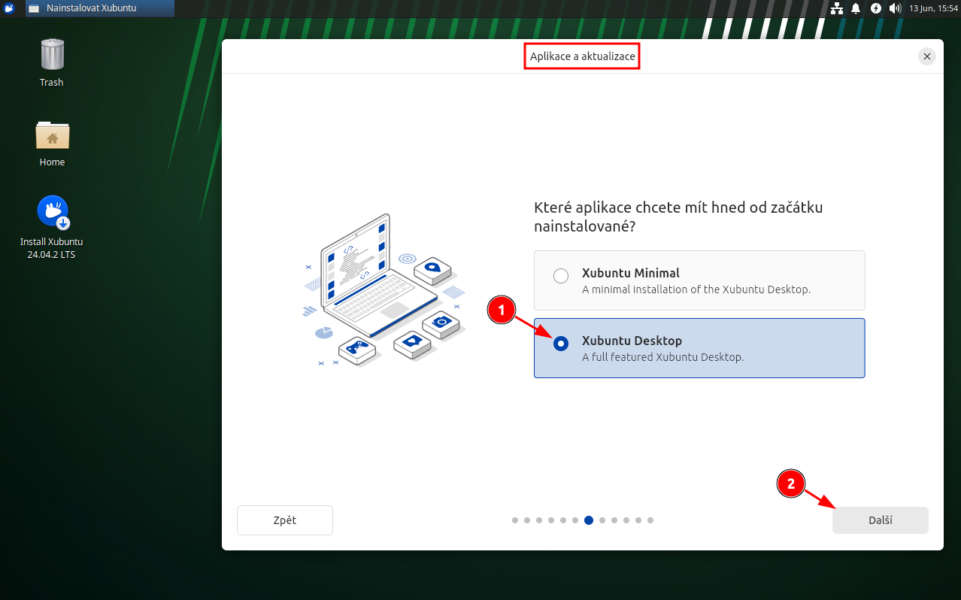Screen dimensions: 961x600
Task: Click the Xubuntu Minimal option description
Action: [x=696, y=289]
